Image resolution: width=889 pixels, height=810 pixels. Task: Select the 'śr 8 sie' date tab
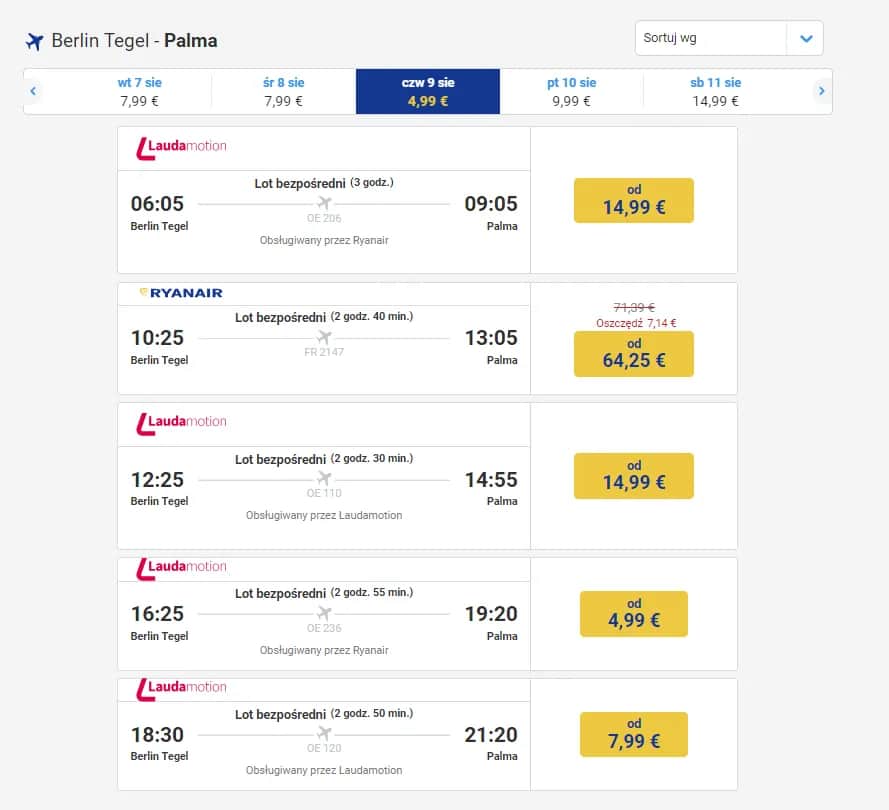(284, 91)
